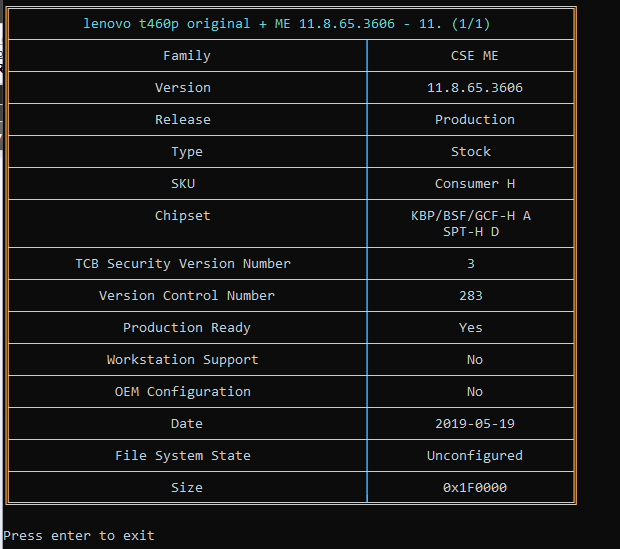Select the Unconfigured file system state value
620x549 pixels.
tap(474, 456)
